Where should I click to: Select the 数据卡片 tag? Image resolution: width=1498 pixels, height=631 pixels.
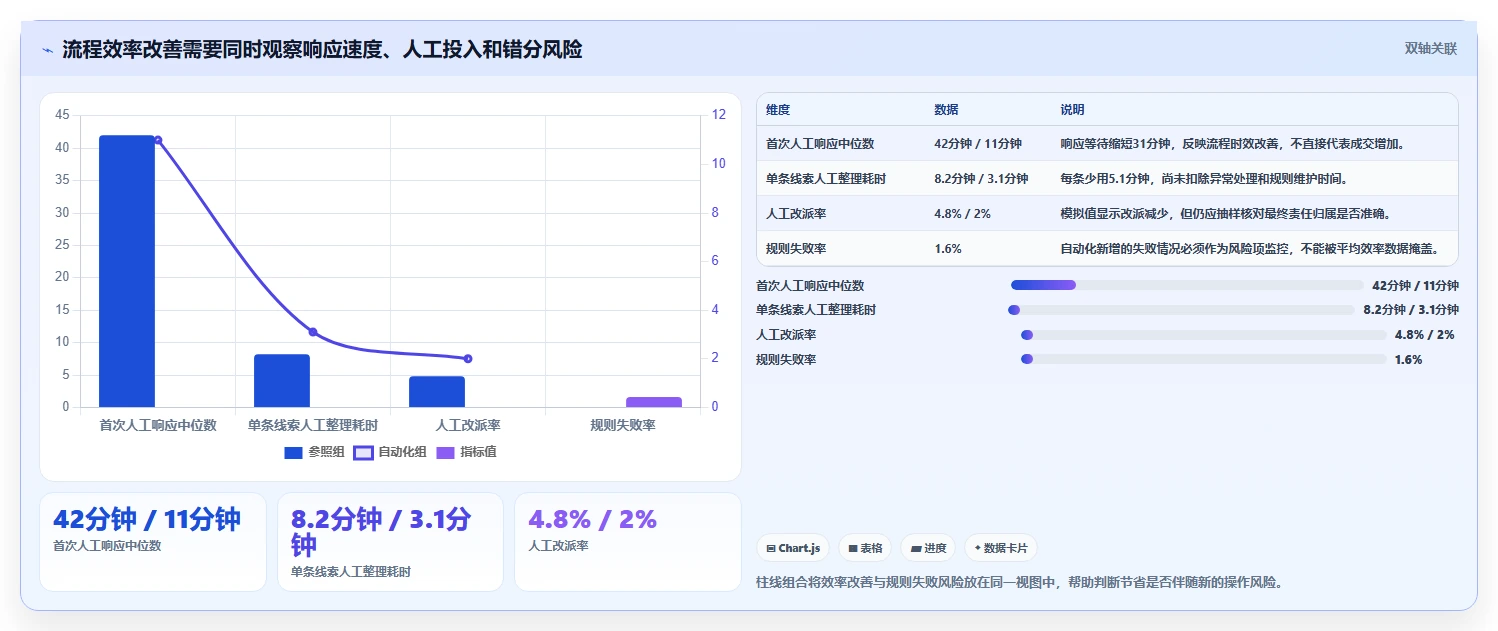[1001, 548]
